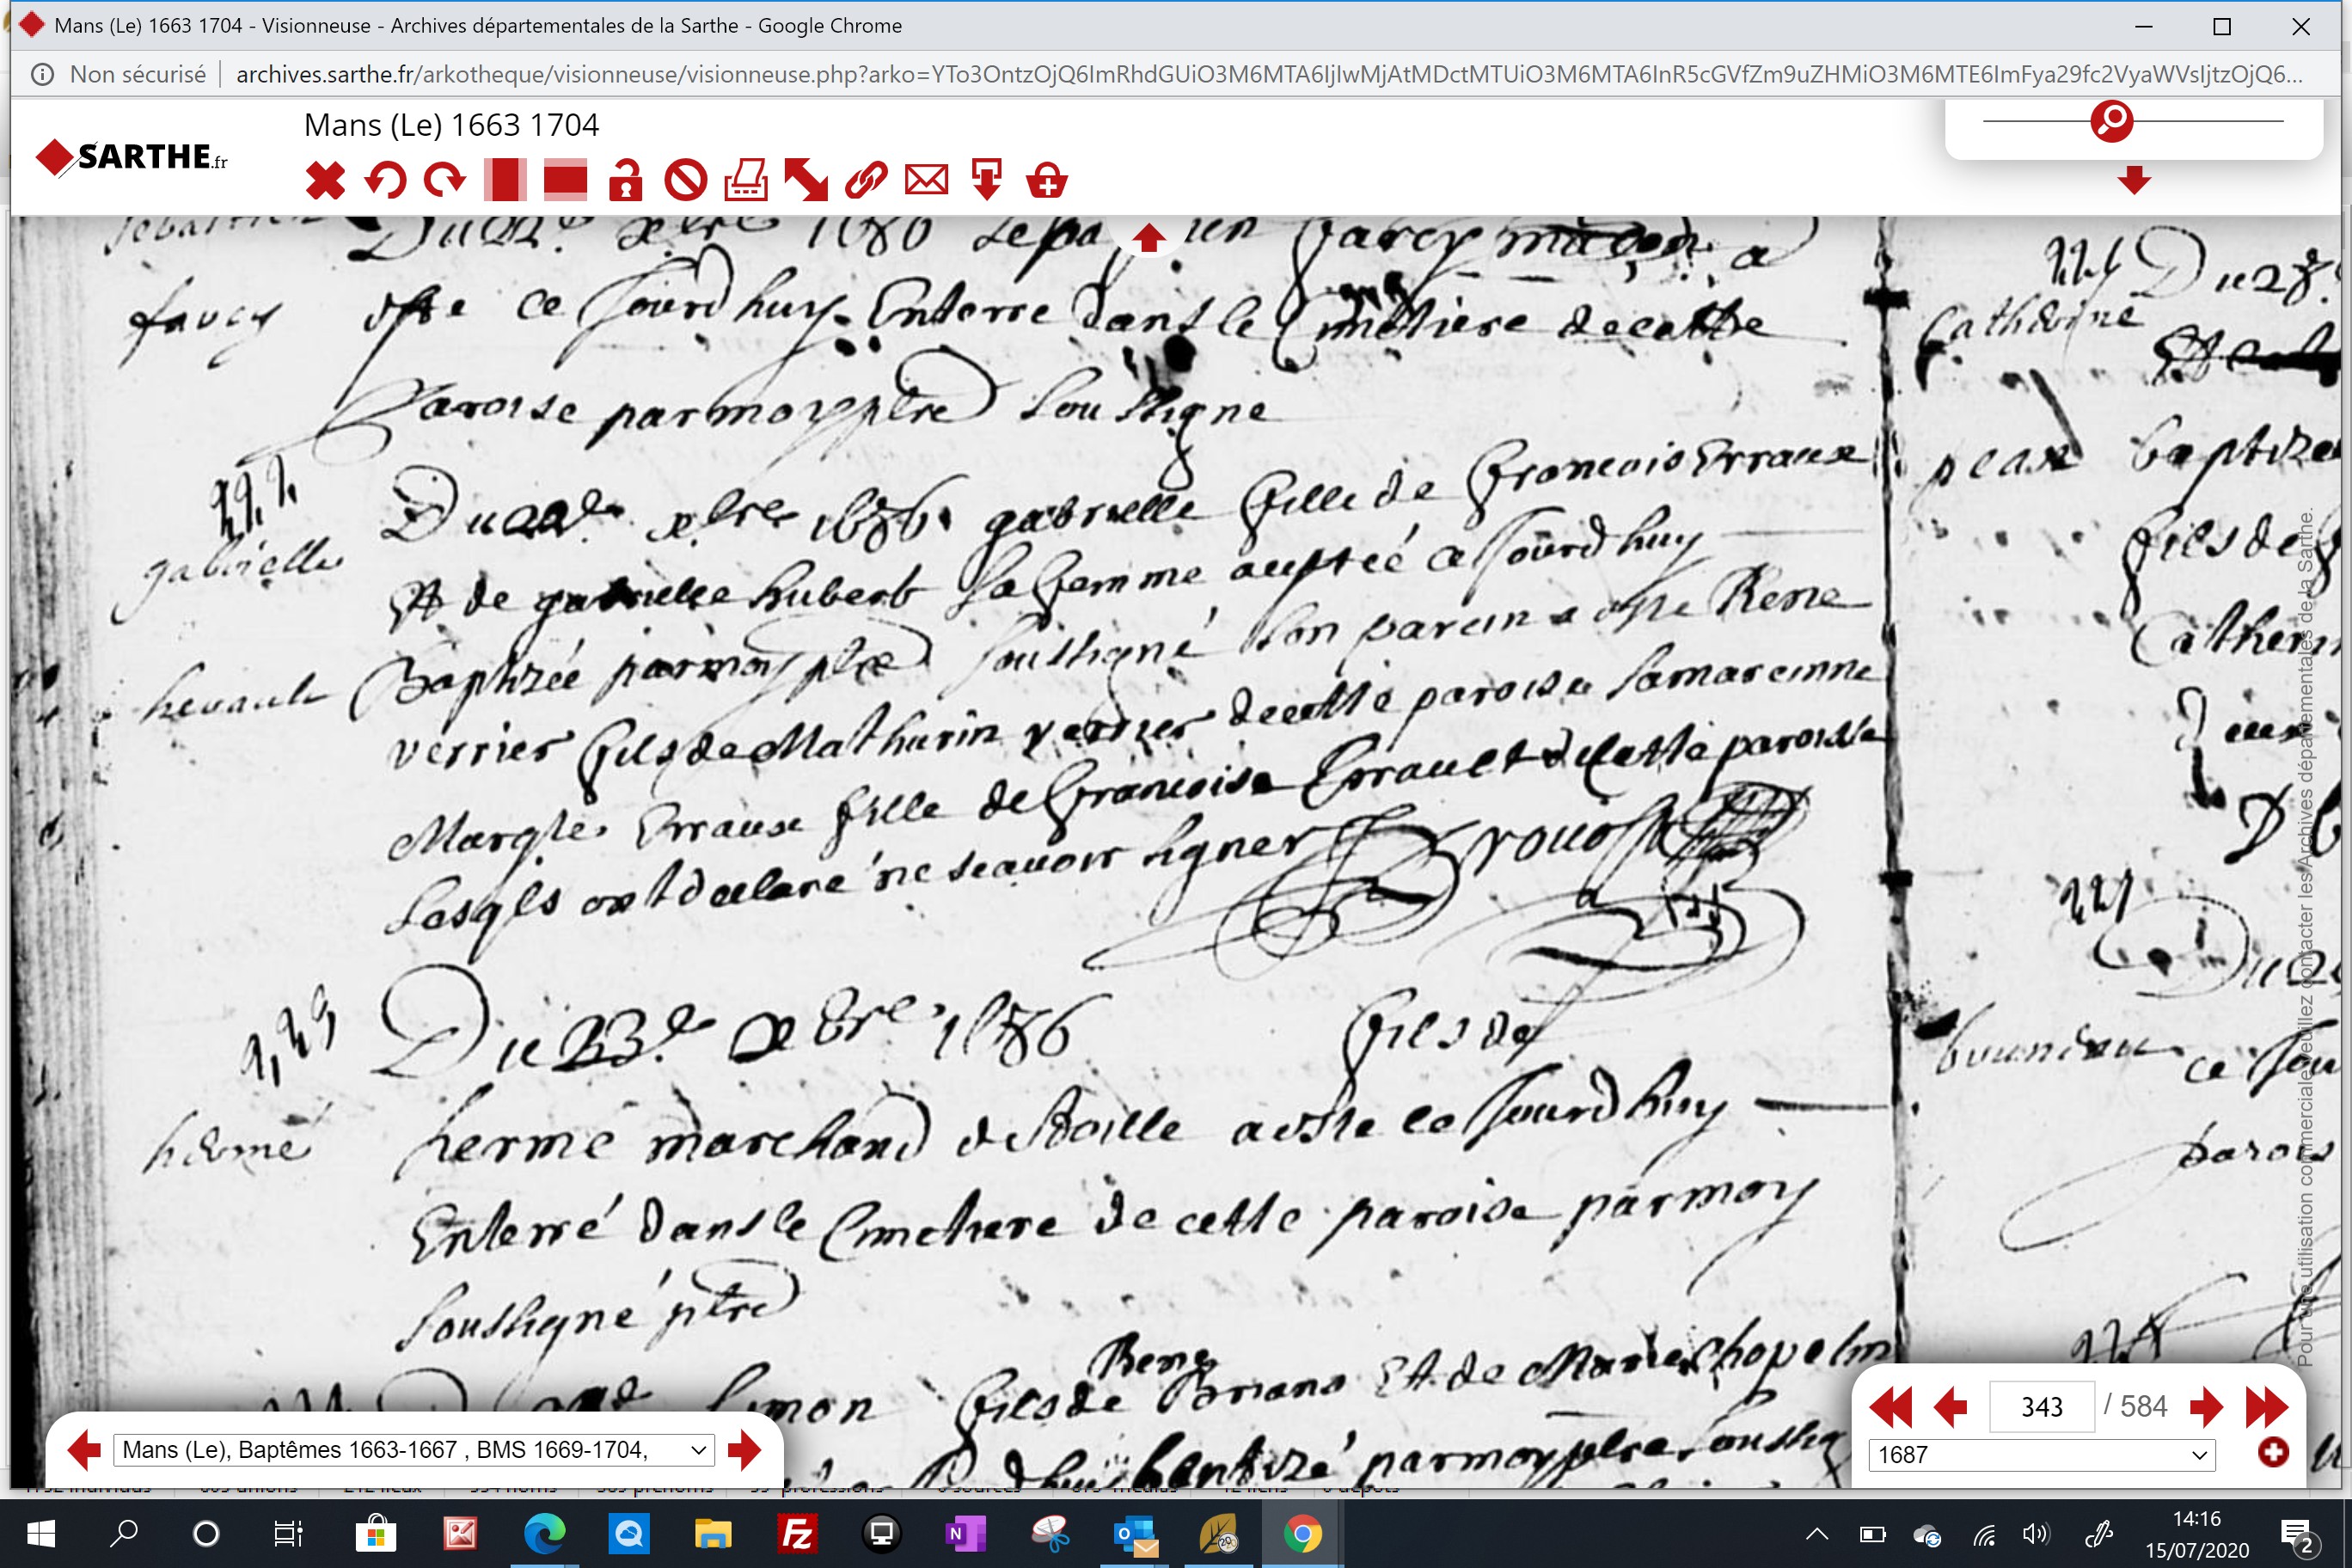Rotate image right with clockwise arrow

(x=445, y=181)
